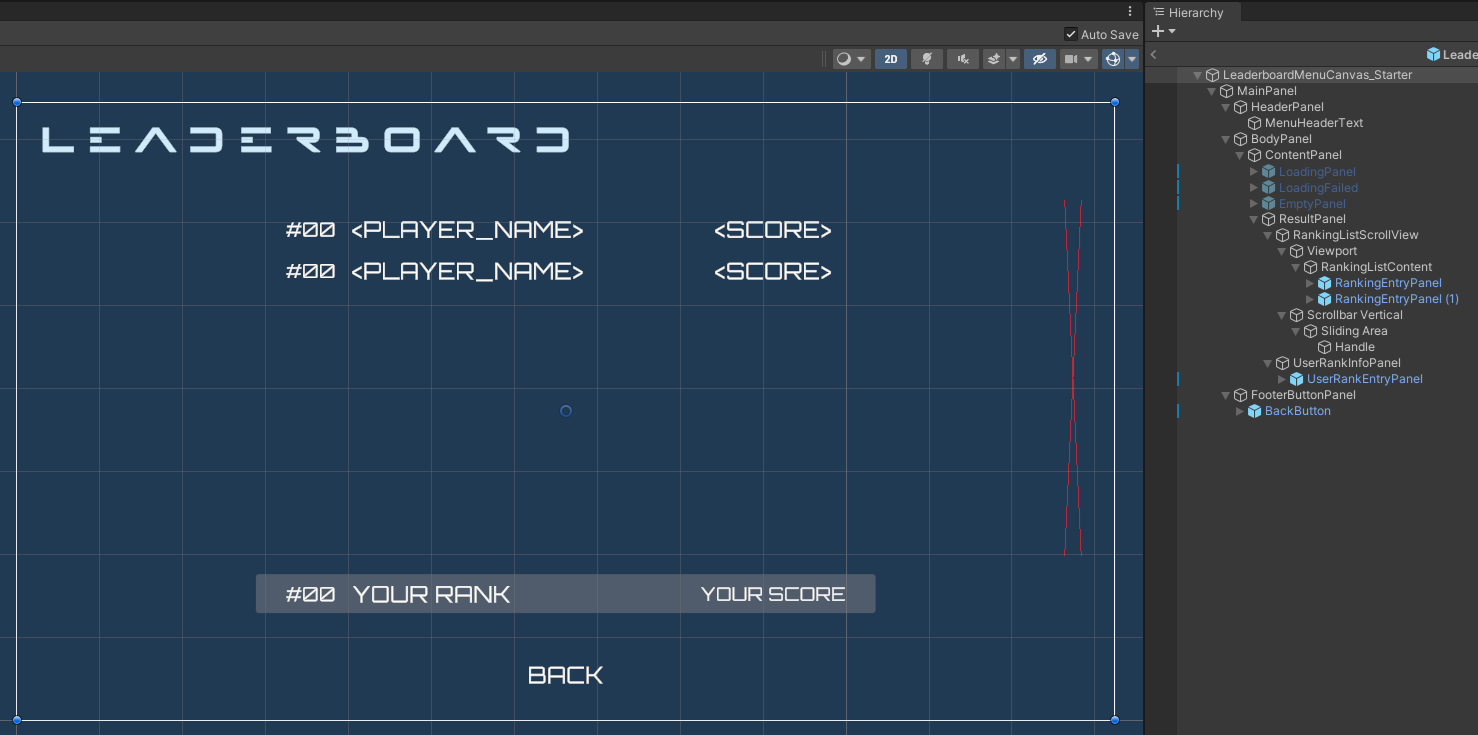Image resolution: width=1478 pixels, height=735 pixels.
Task: Click the Scene camera settings icon
Action: coord(1071,59)
